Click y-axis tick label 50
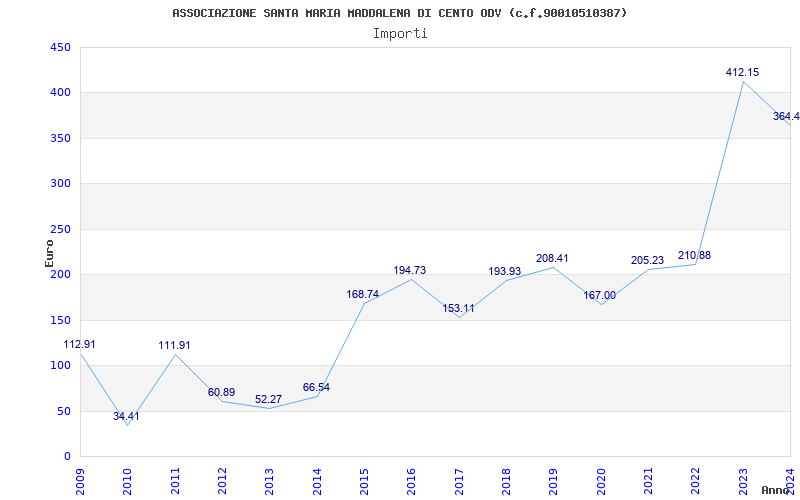This screenshot has height=500, width=800. coord(64,411)
